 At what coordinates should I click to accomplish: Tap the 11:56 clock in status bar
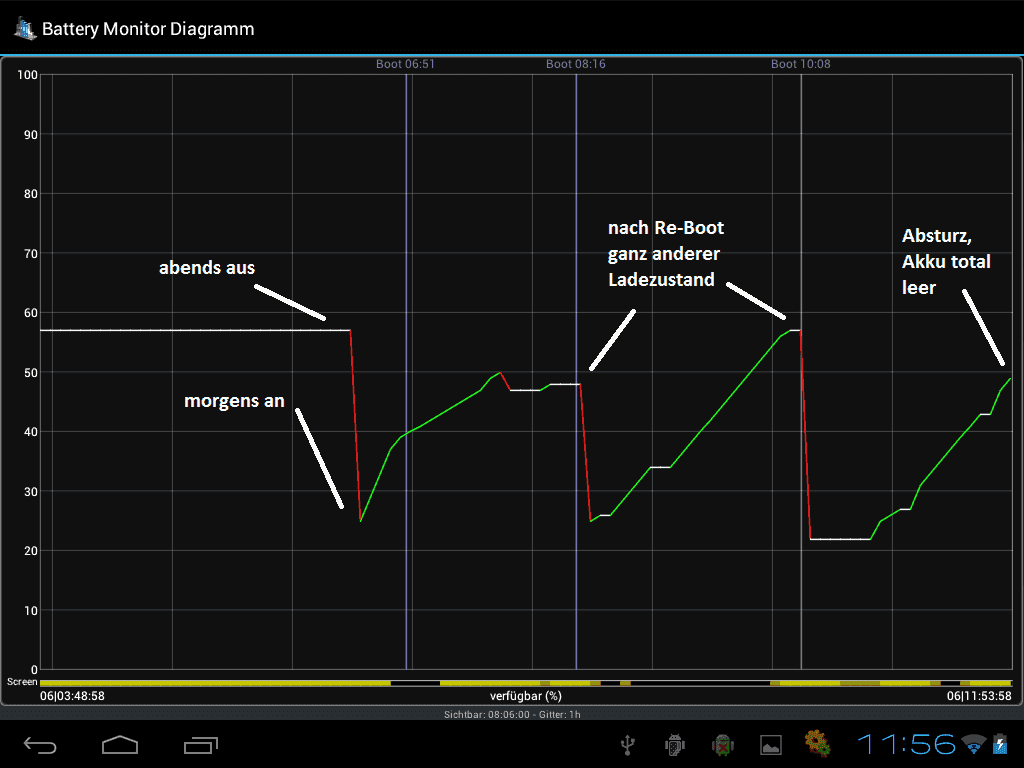click(906, 744)
